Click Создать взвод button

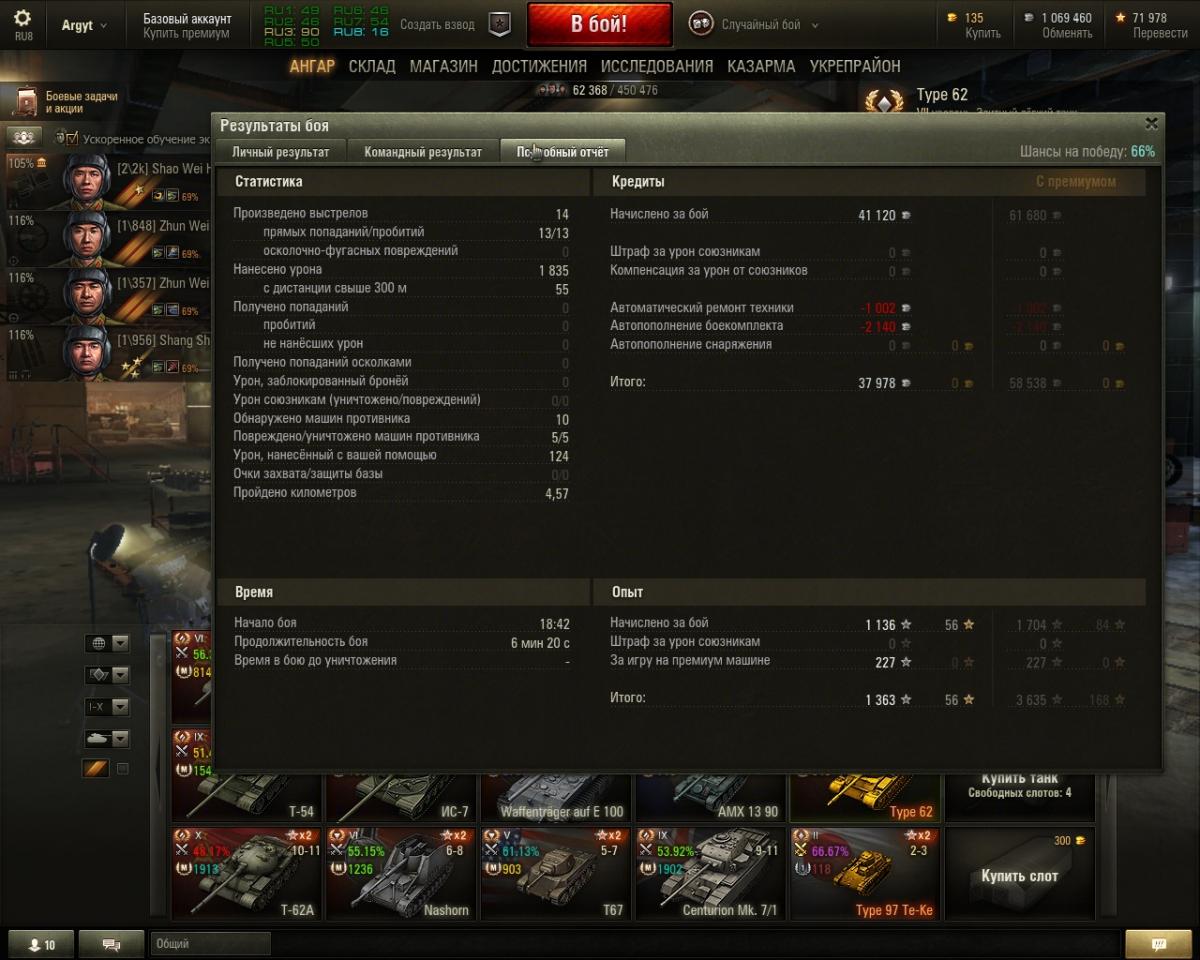pyautogui.click(x=437, y=25)
